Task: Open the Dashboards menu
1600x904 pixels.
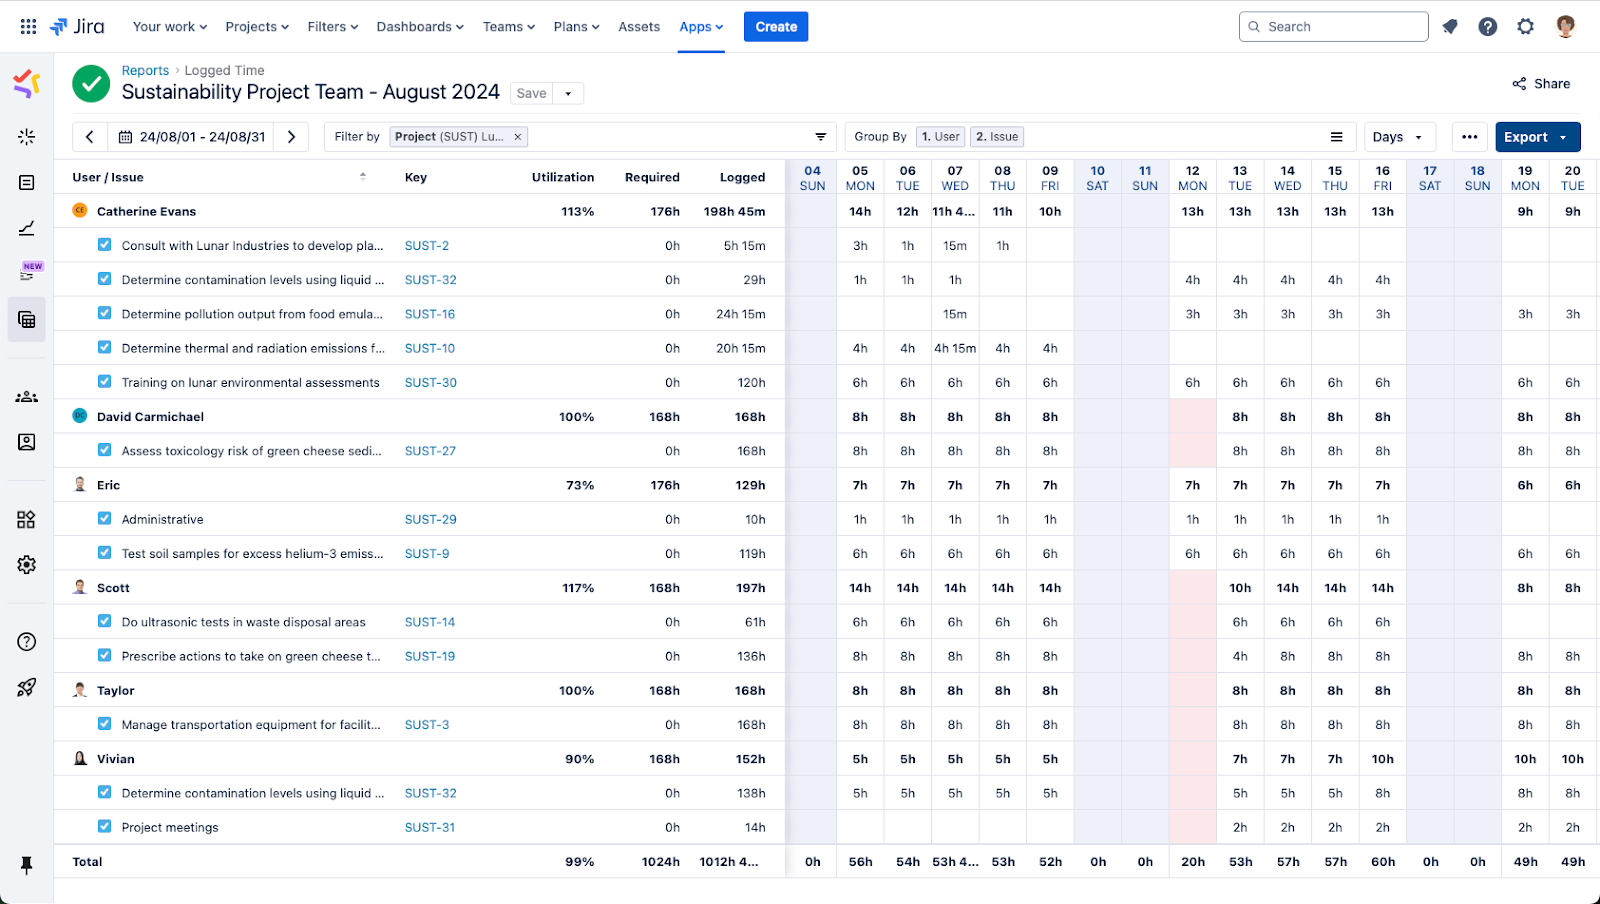Action: 420,27
